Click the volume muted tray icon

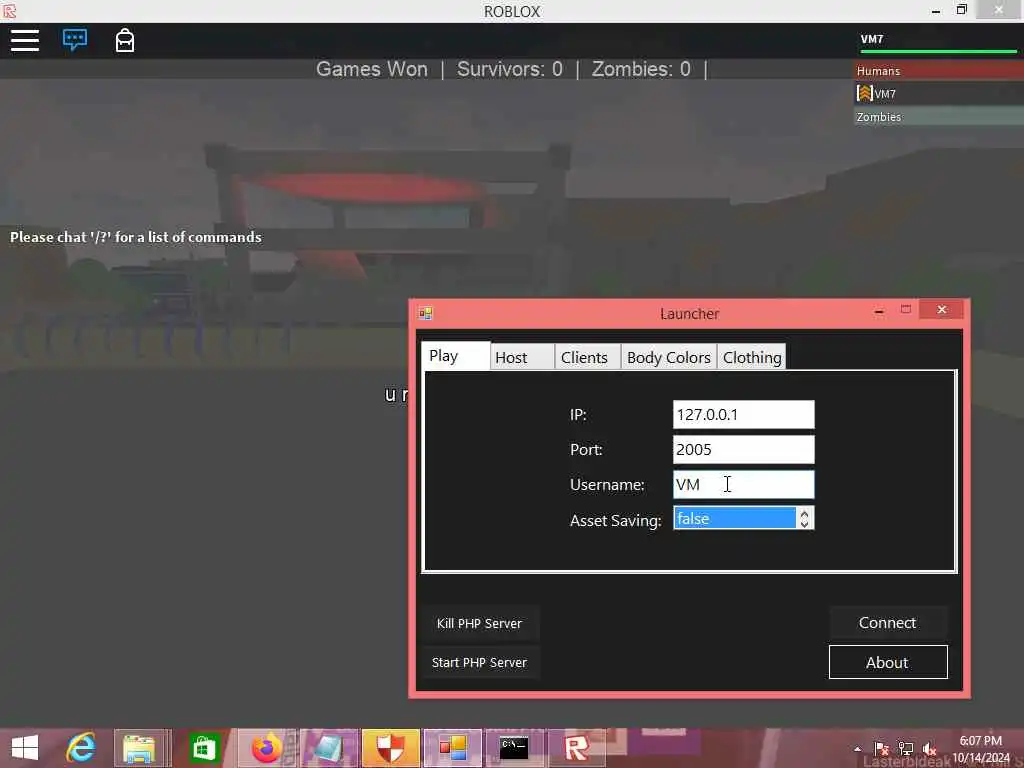[x=929, y=749]
